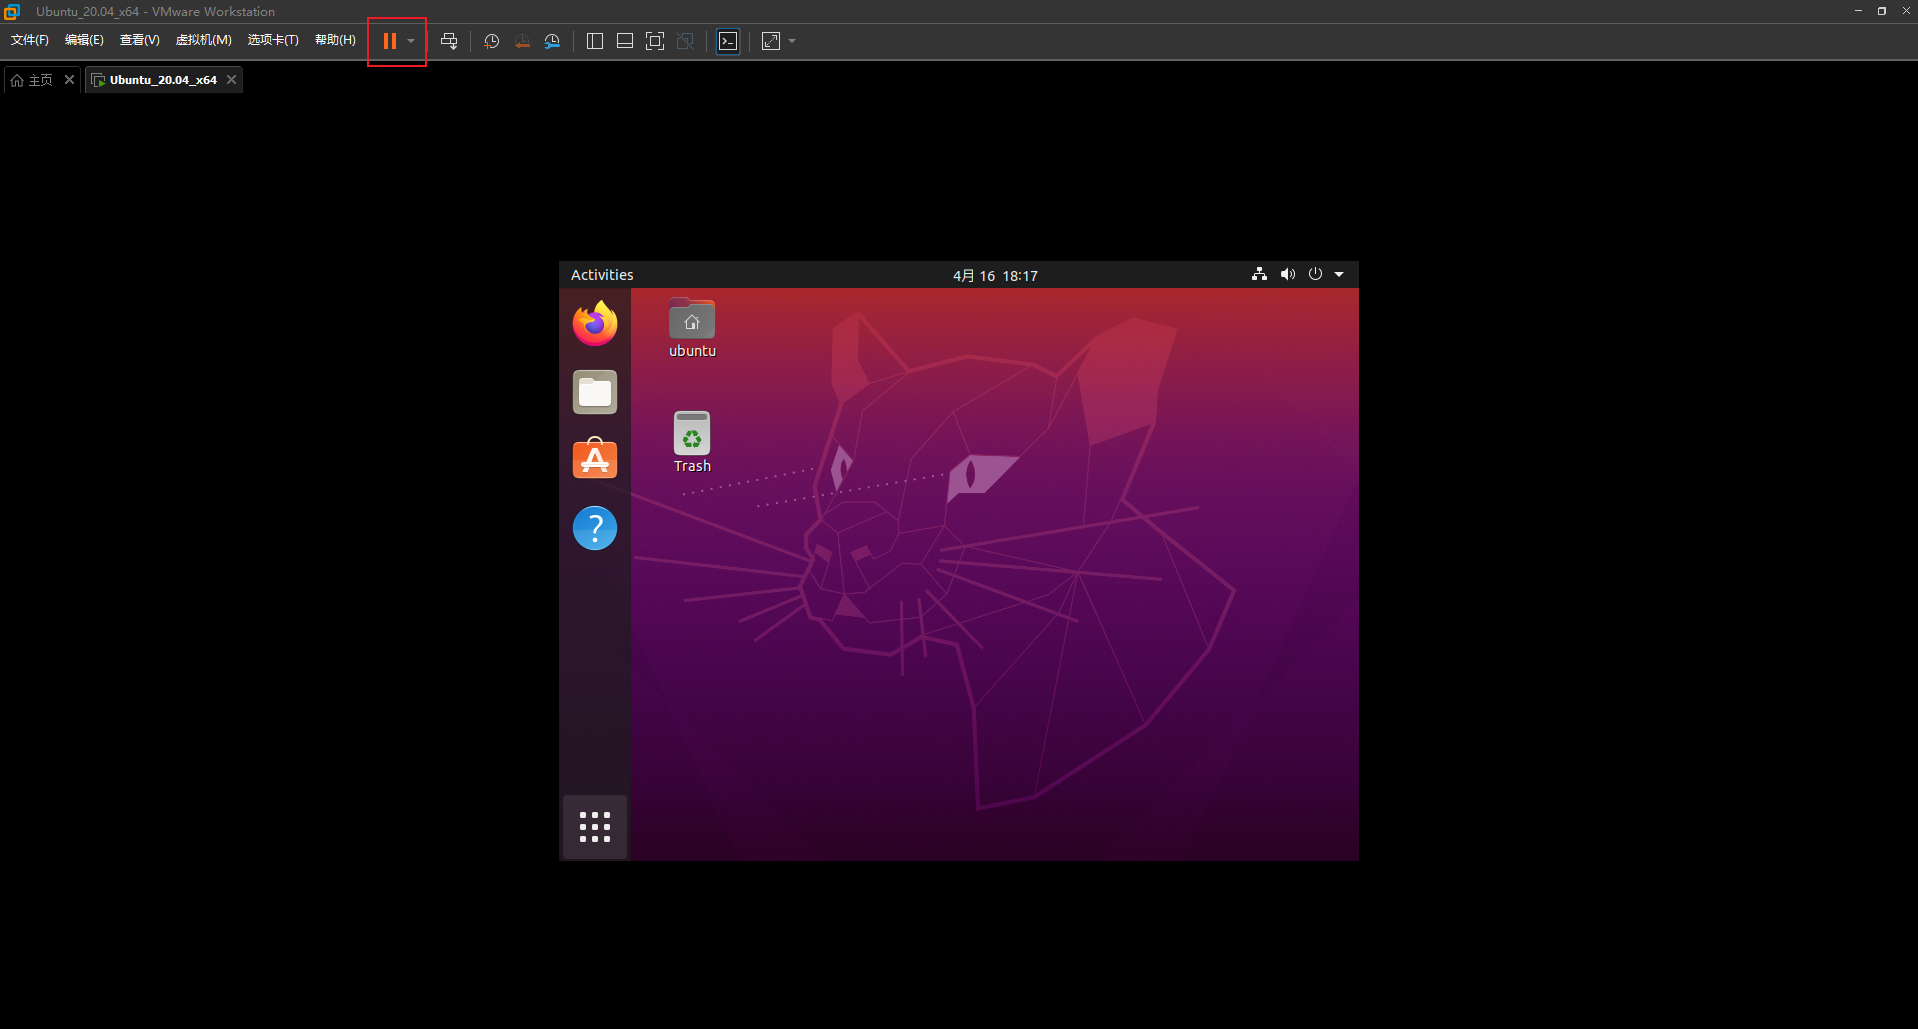This screenshot has height=1029, width=1918.
Task: Open the 查看(V) menu
Action: click(x=140, y=40)
